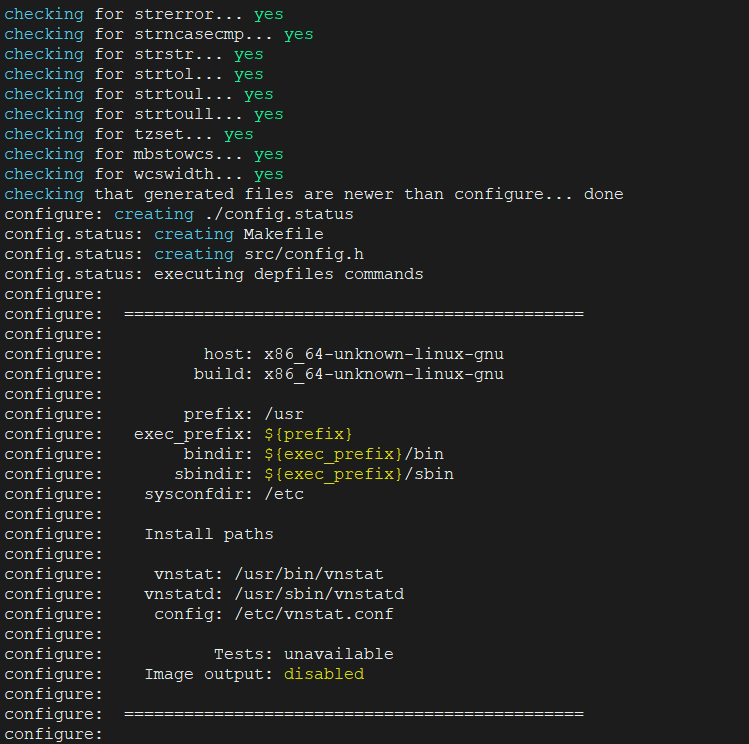Click the sbindir ${exec_prefix}/sbin value
Image resolution: width=749 pixels, height=744 pixels.
[x=359, y=474]
